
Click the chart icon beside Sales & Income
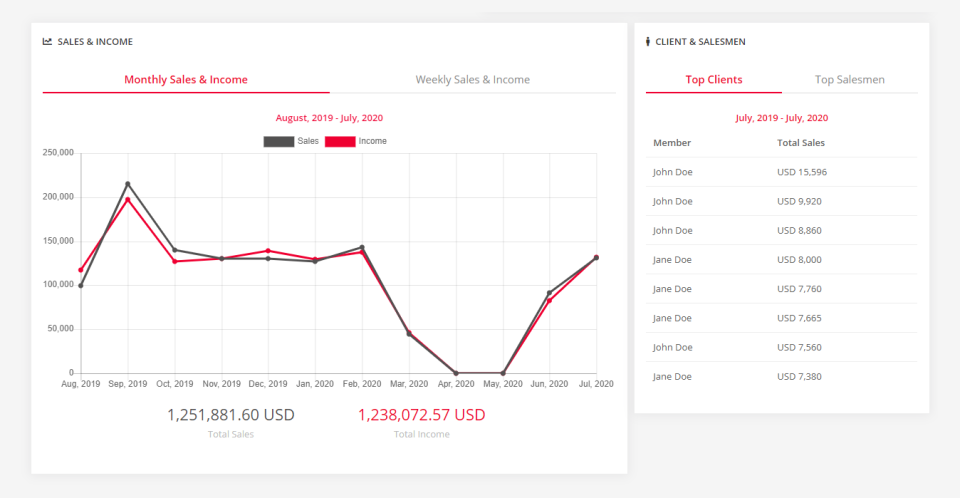pos(47,42)
